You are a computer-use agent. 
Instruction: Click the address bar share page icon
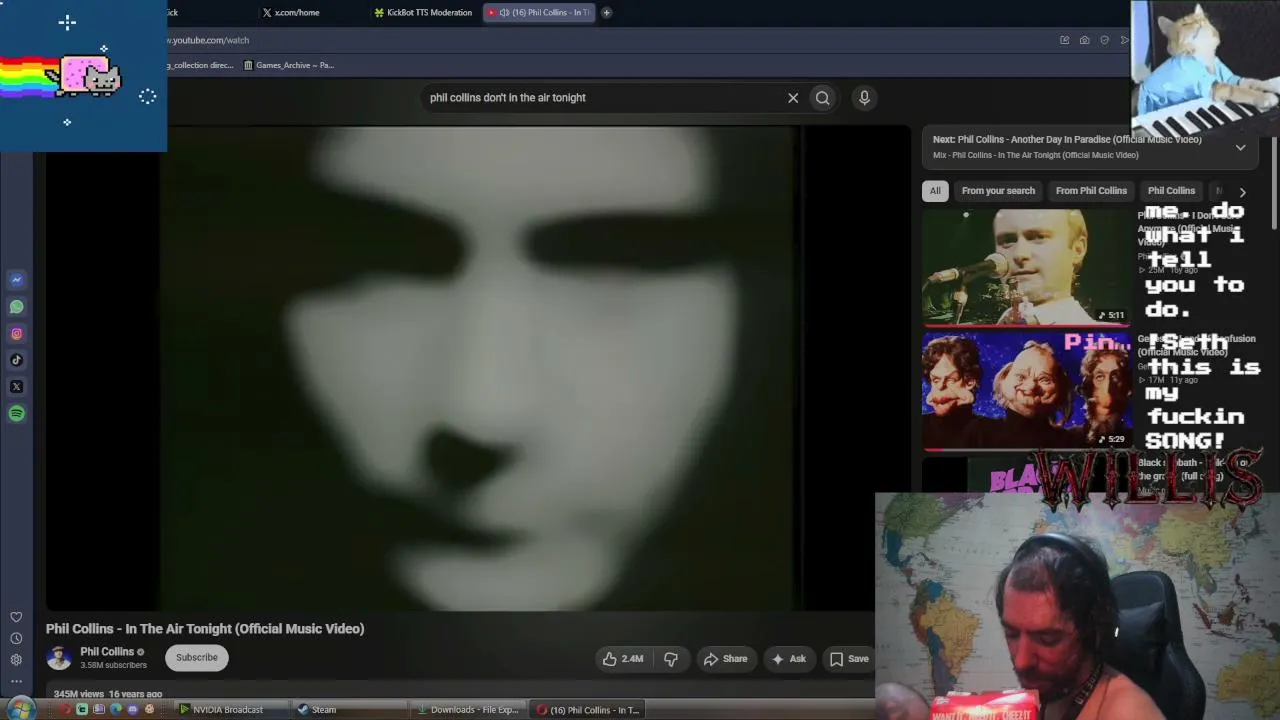pyautogui.click(x=1064, y=40)
